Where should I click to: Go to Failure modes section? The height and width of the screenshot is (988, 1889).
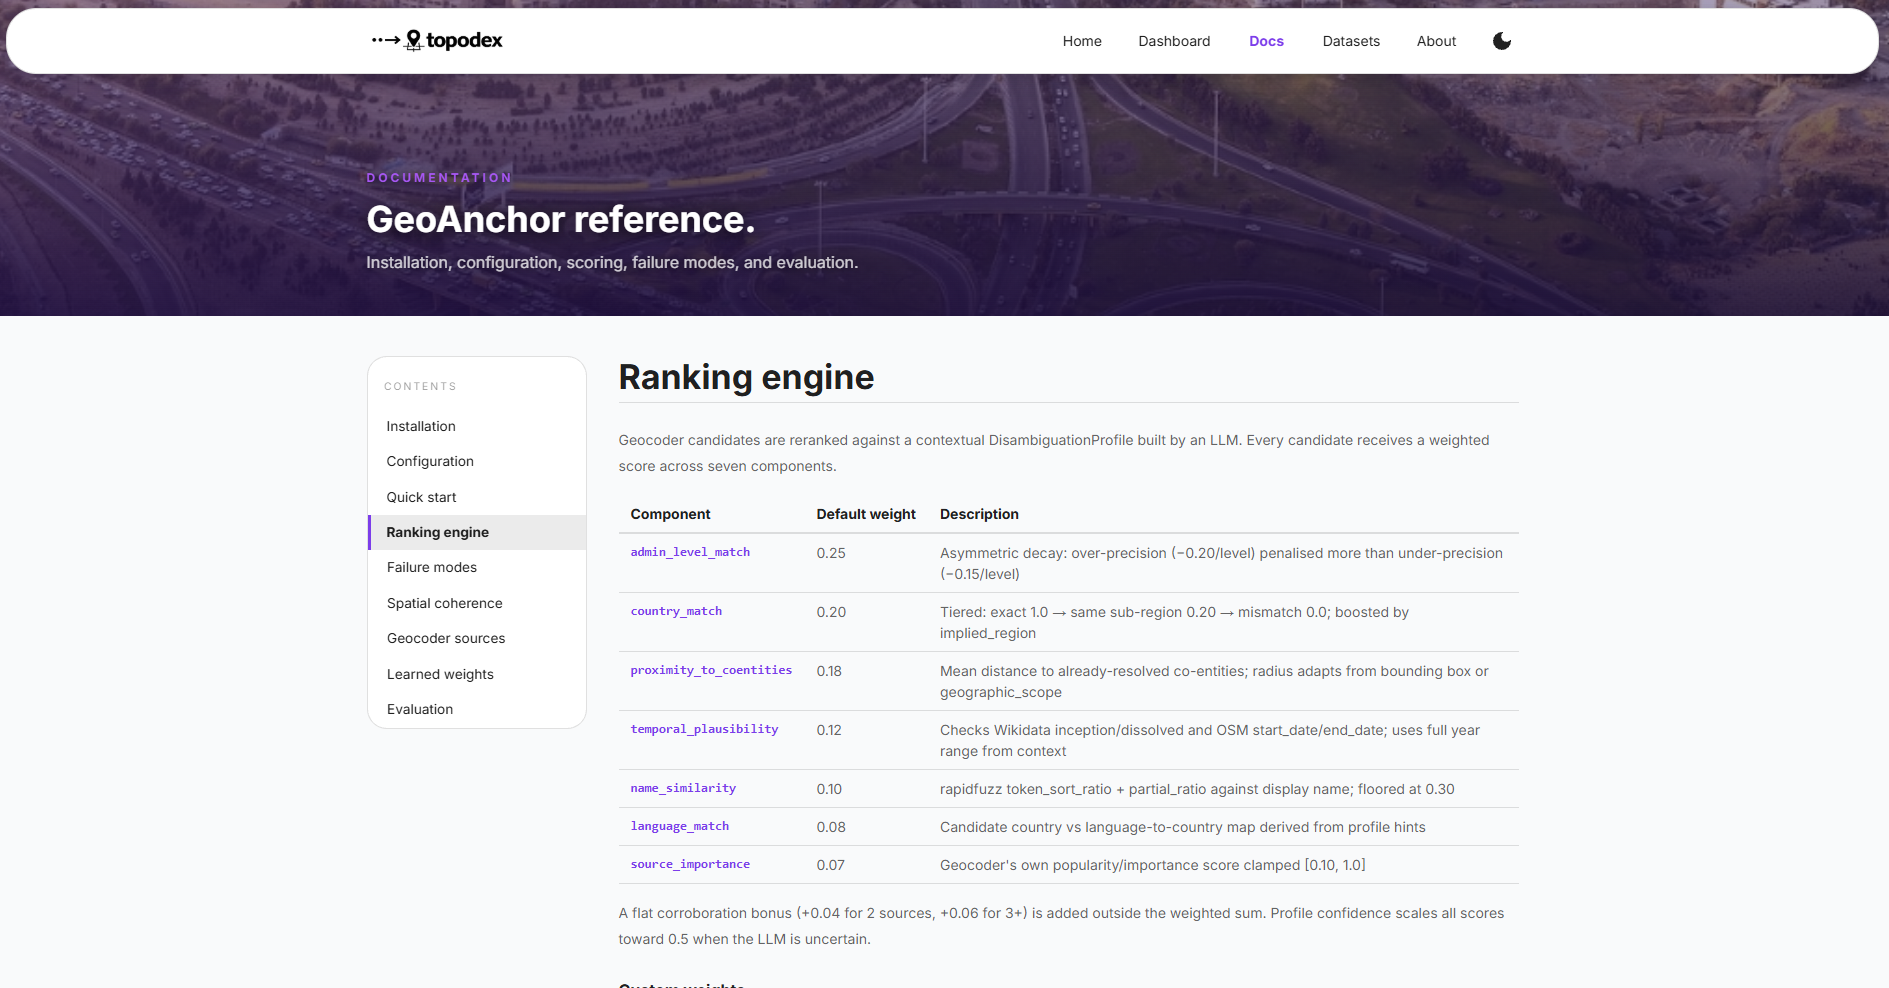tap(477, 567)
